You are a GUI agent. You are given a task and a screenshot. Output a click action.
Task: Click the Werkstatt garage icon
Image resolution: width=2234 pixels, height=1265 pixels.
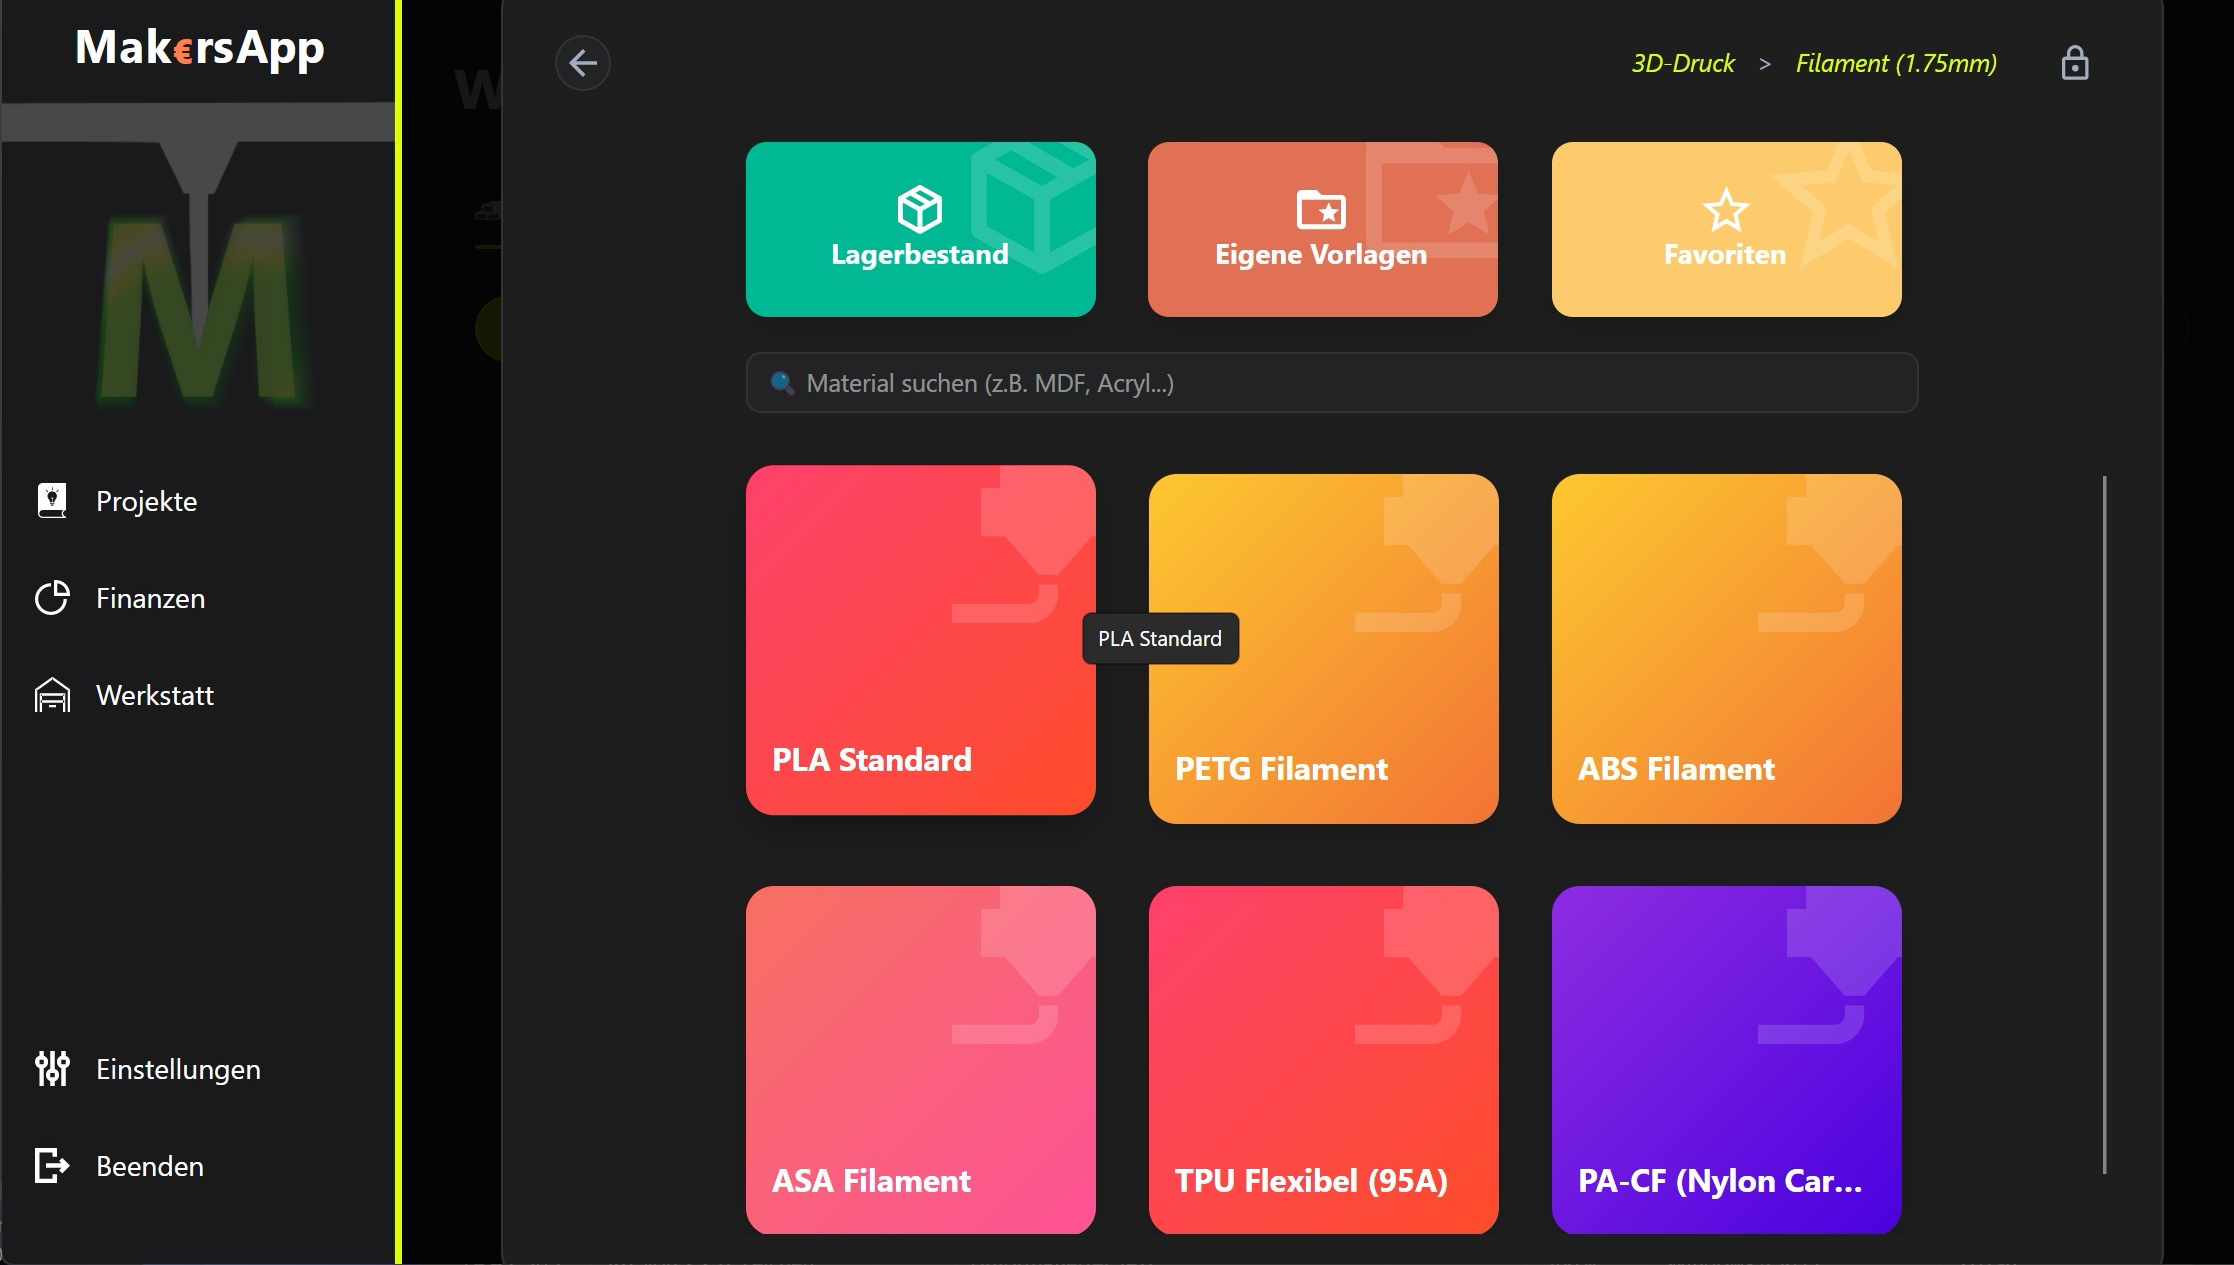(x=52, y=695)
